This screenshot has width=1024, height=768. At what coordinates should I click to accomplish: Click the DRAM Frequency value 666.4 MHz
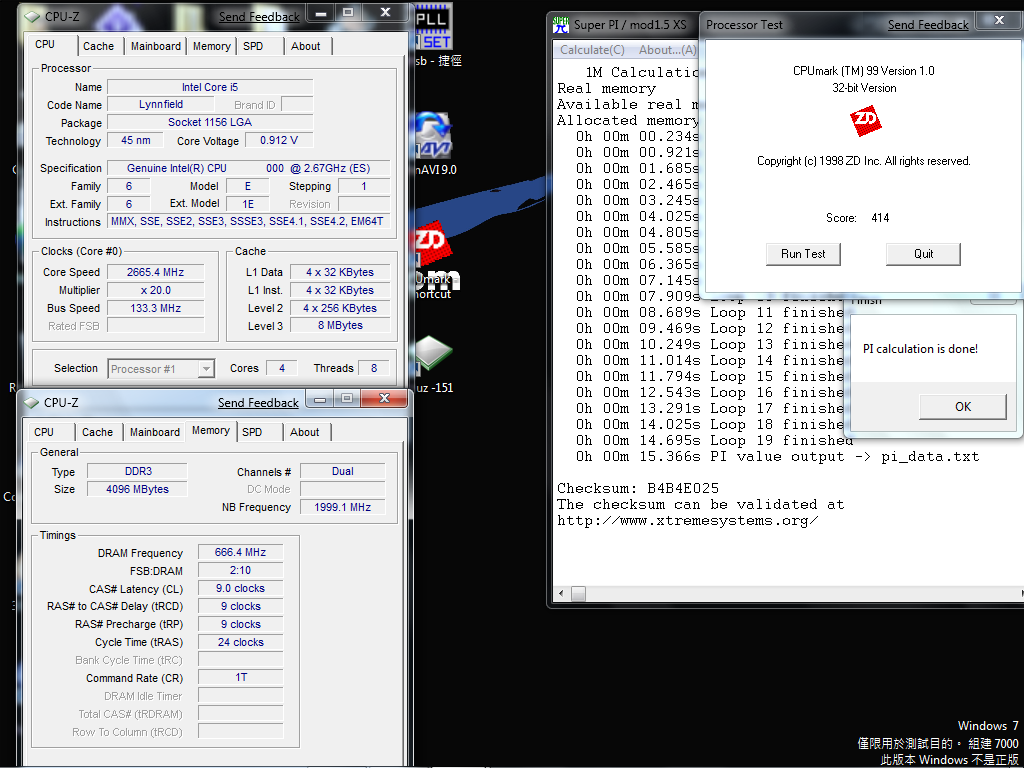pyautogui.click(x=240, y=552)
